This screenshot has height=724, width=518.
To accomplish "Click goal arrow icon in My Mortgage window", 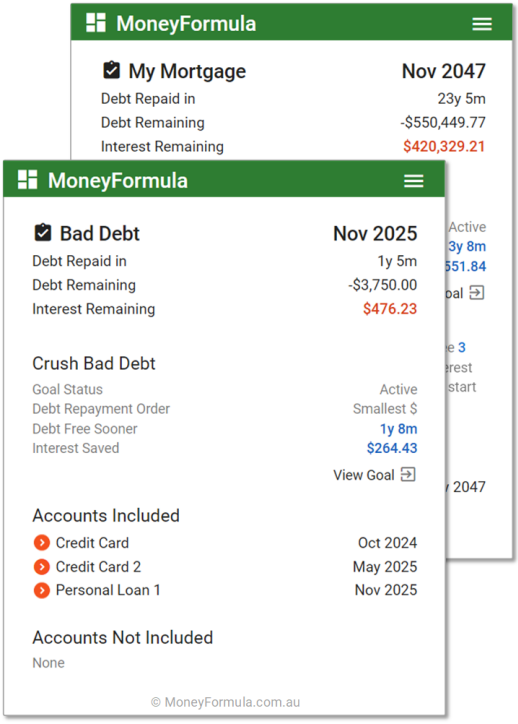I will coord(477,293).
